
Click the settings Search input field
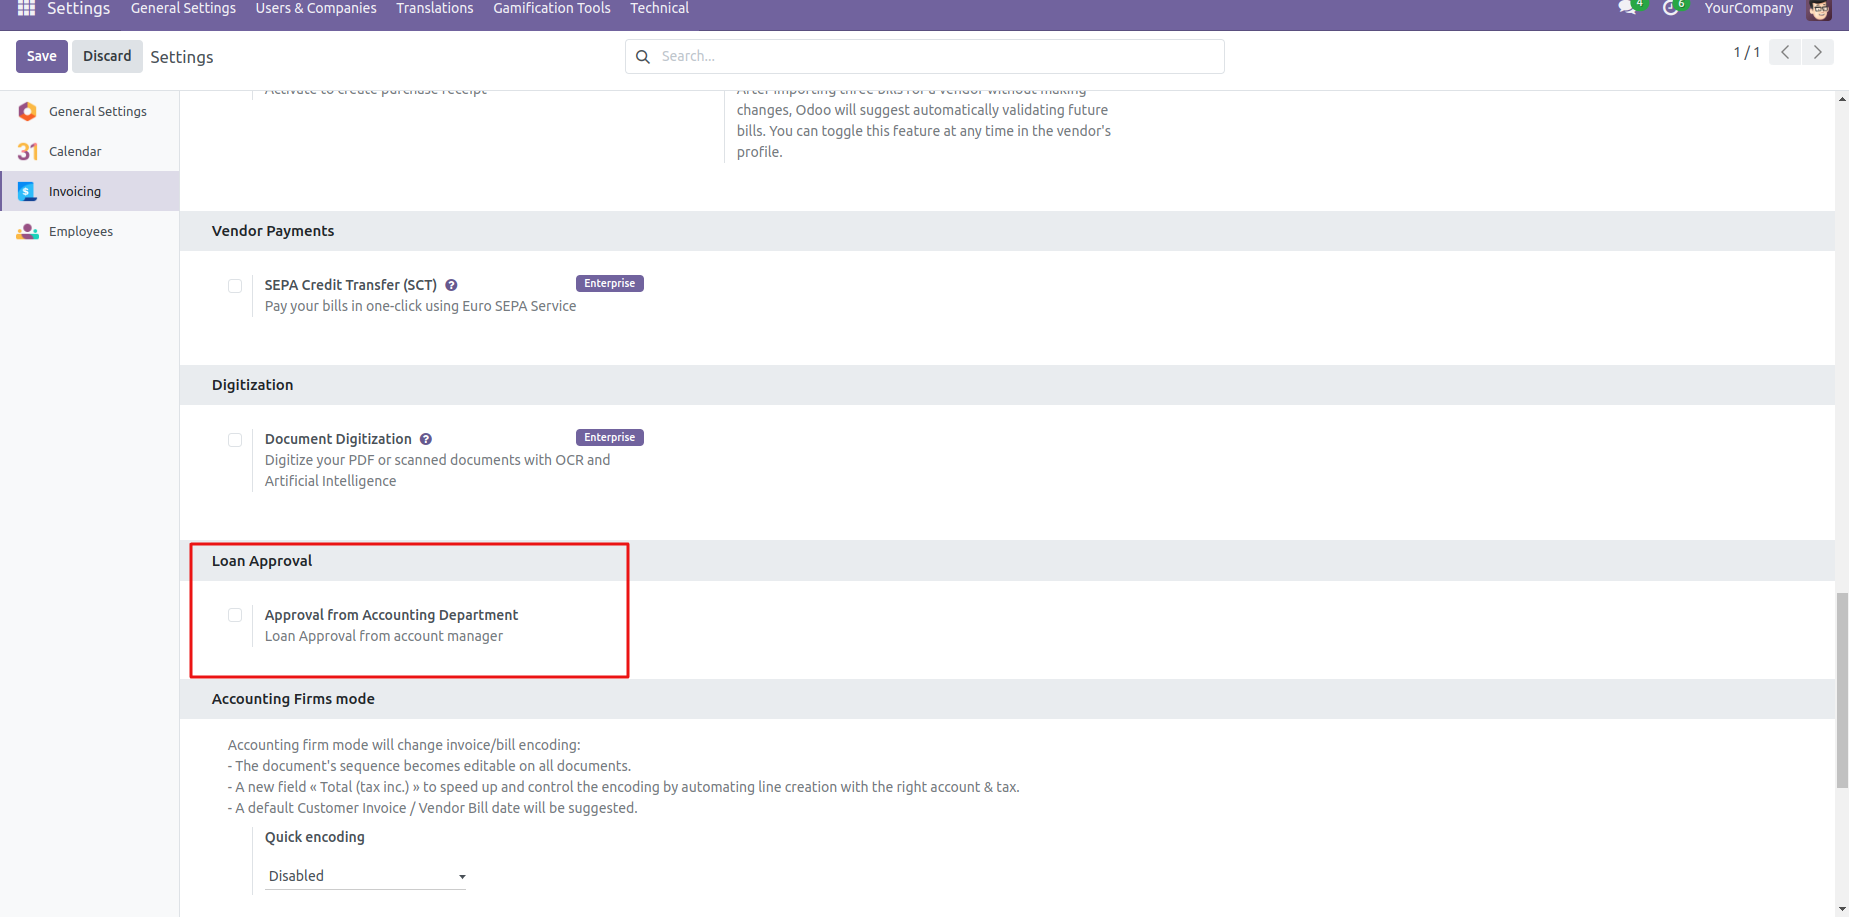[x=935, y=56]
